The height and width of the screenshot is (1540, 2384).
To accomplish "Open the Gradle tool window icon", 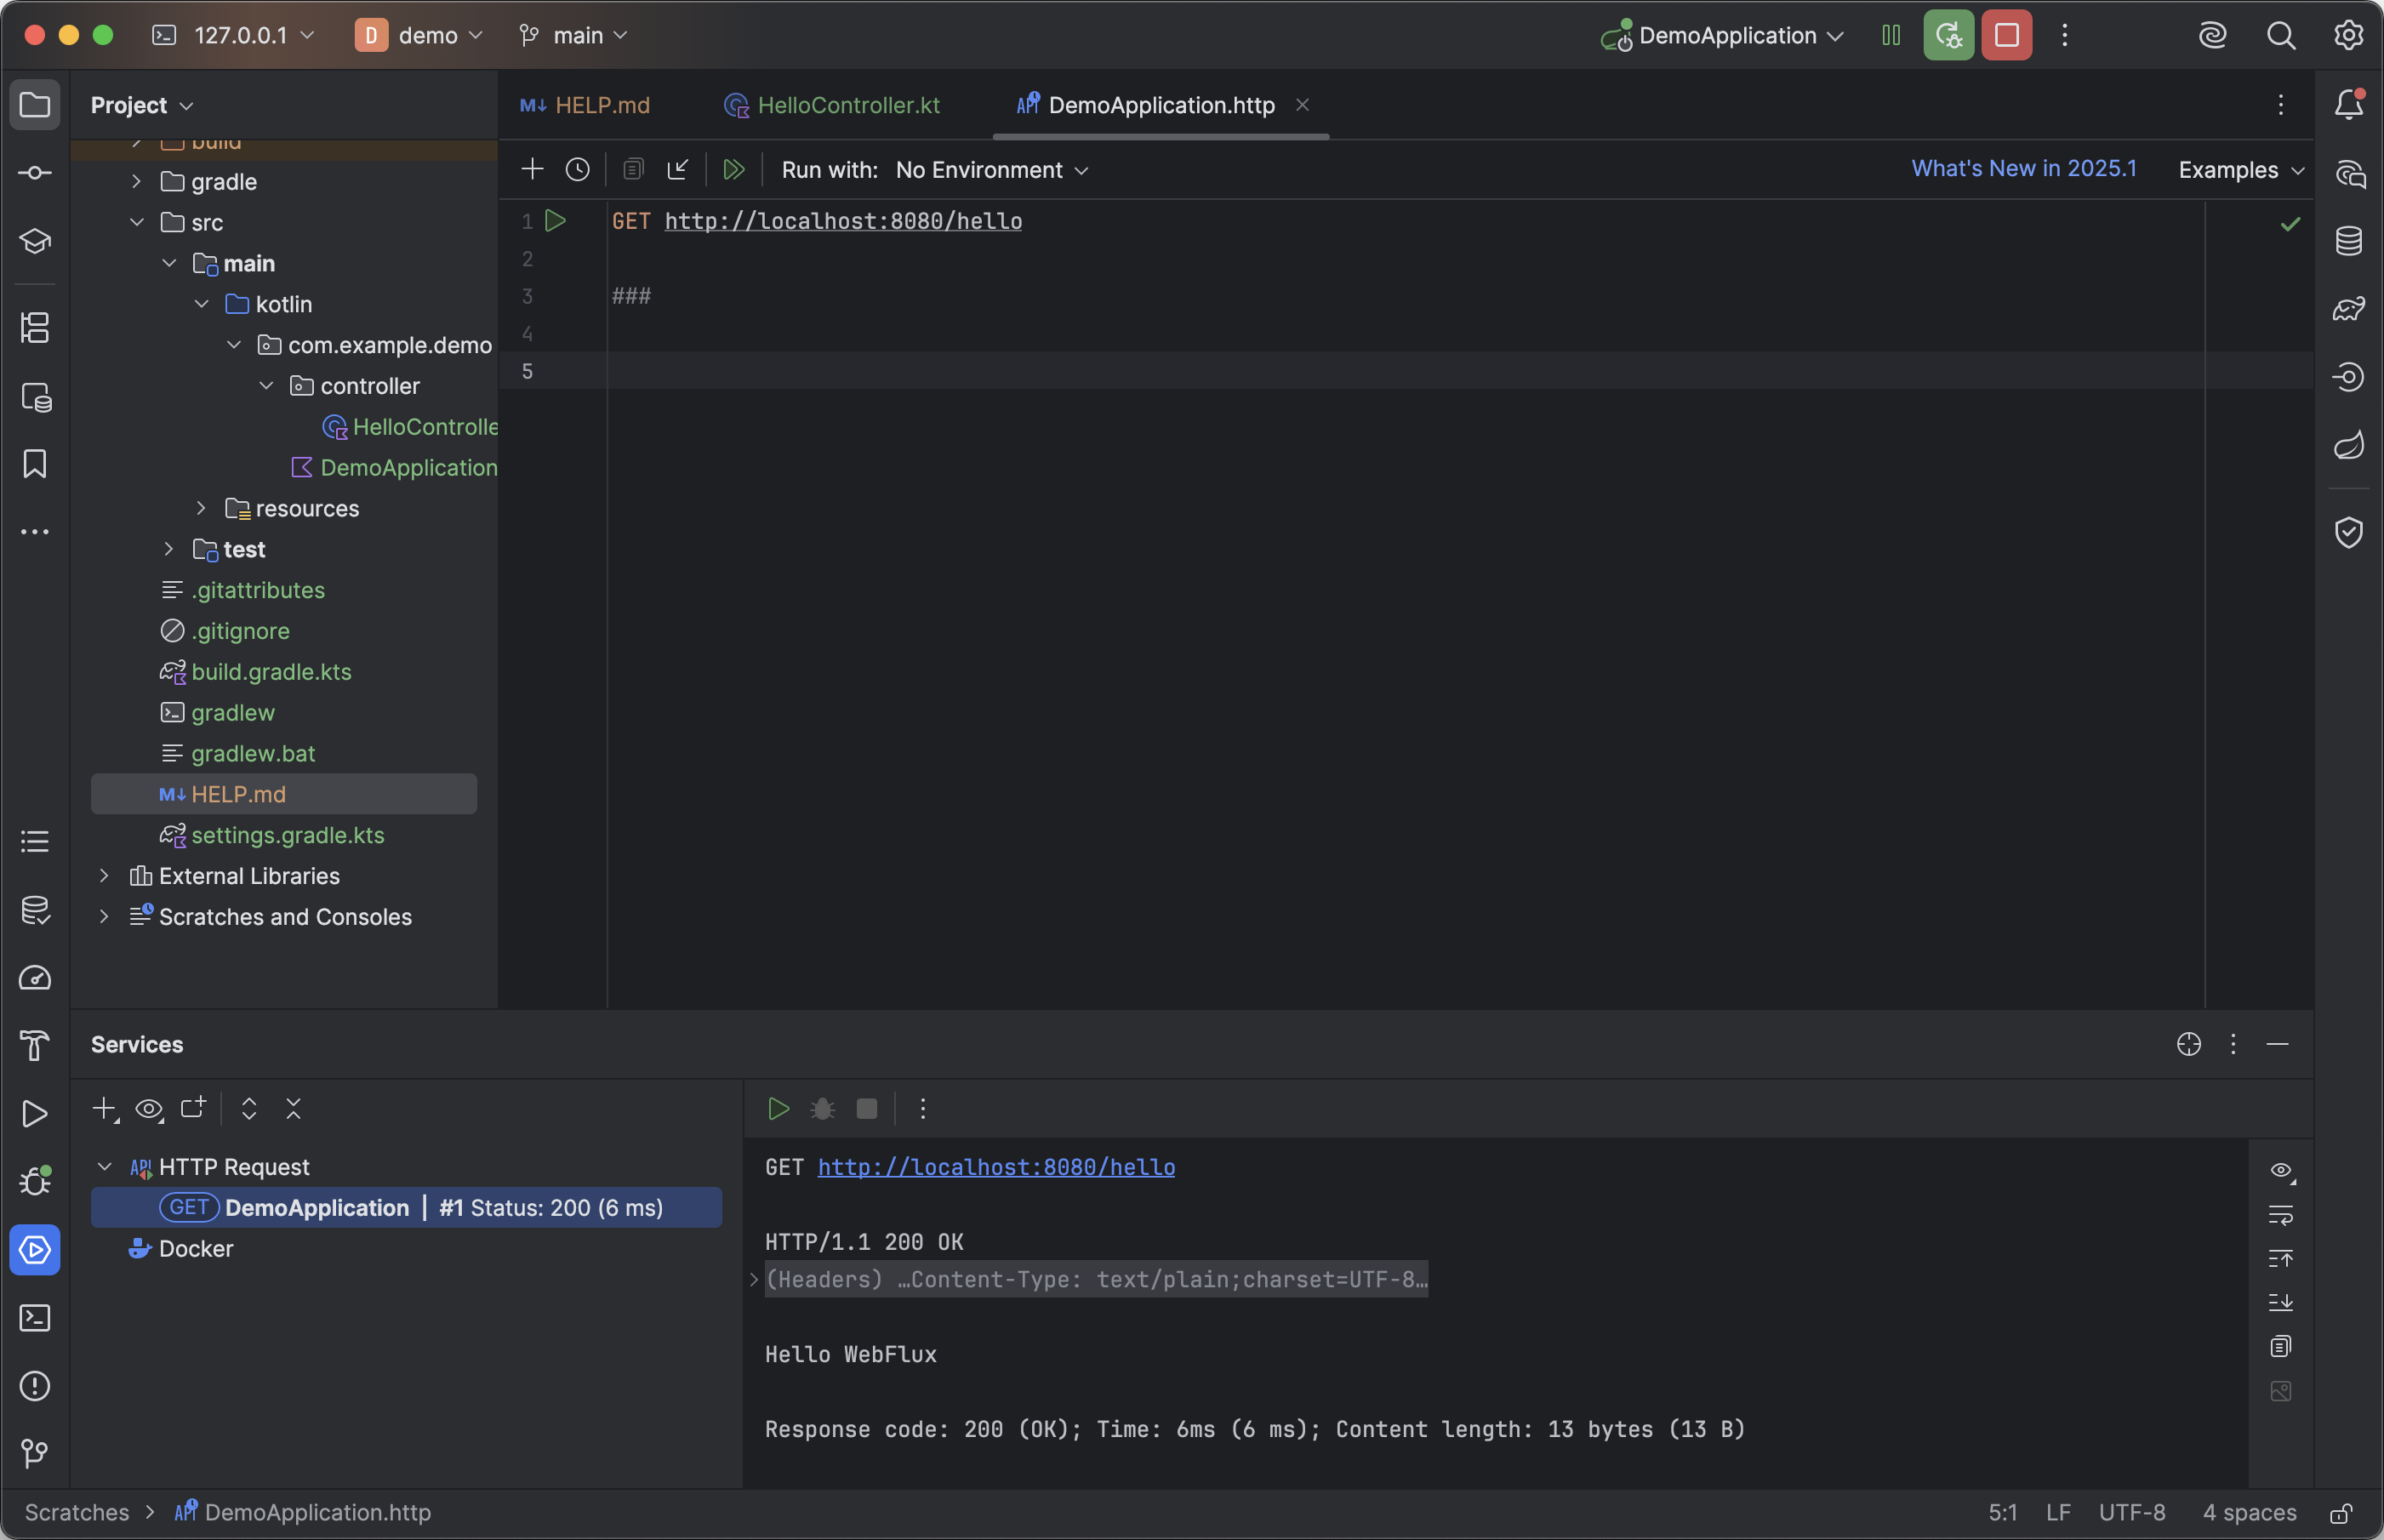I will point(2348,309).
